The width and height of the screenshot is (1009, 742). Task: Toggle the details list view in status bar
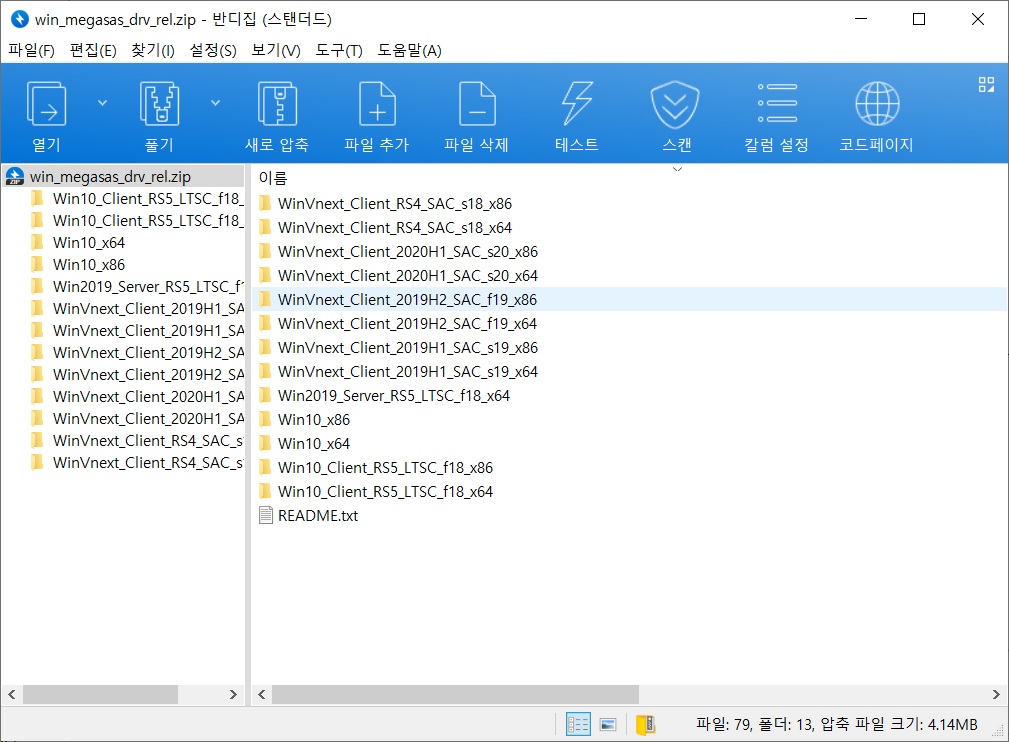[578, 725]
